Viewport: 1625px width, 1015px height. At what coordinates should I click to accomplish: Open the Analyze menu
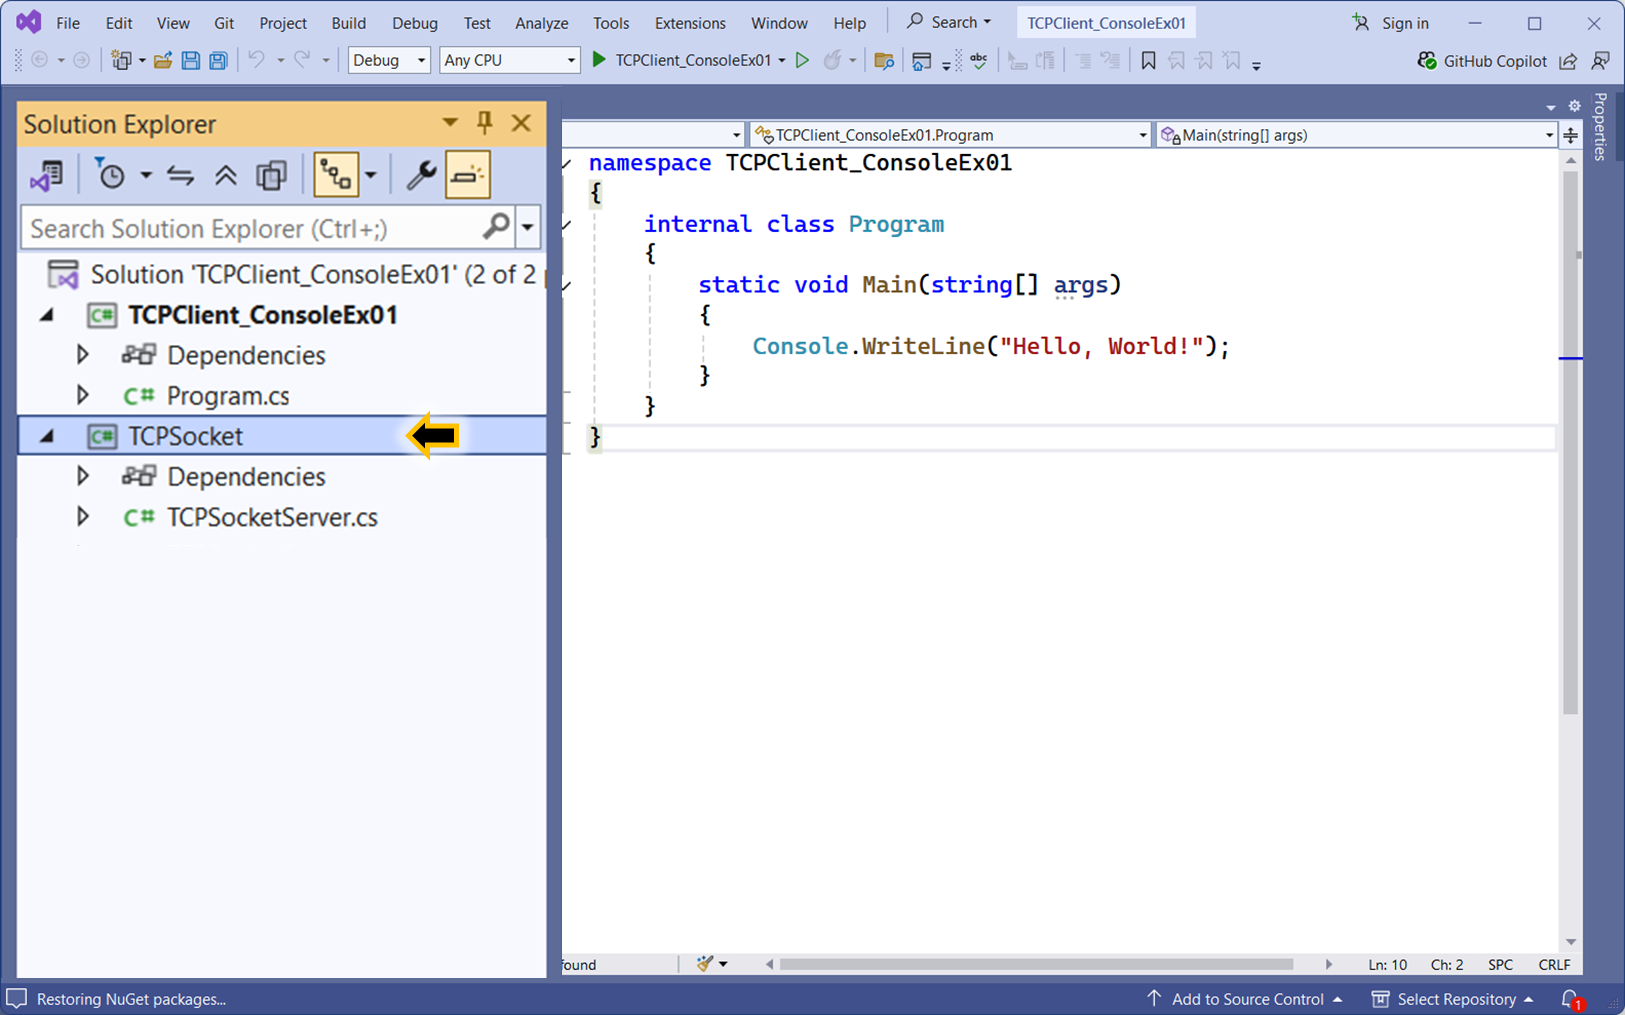tap(541, 23)
